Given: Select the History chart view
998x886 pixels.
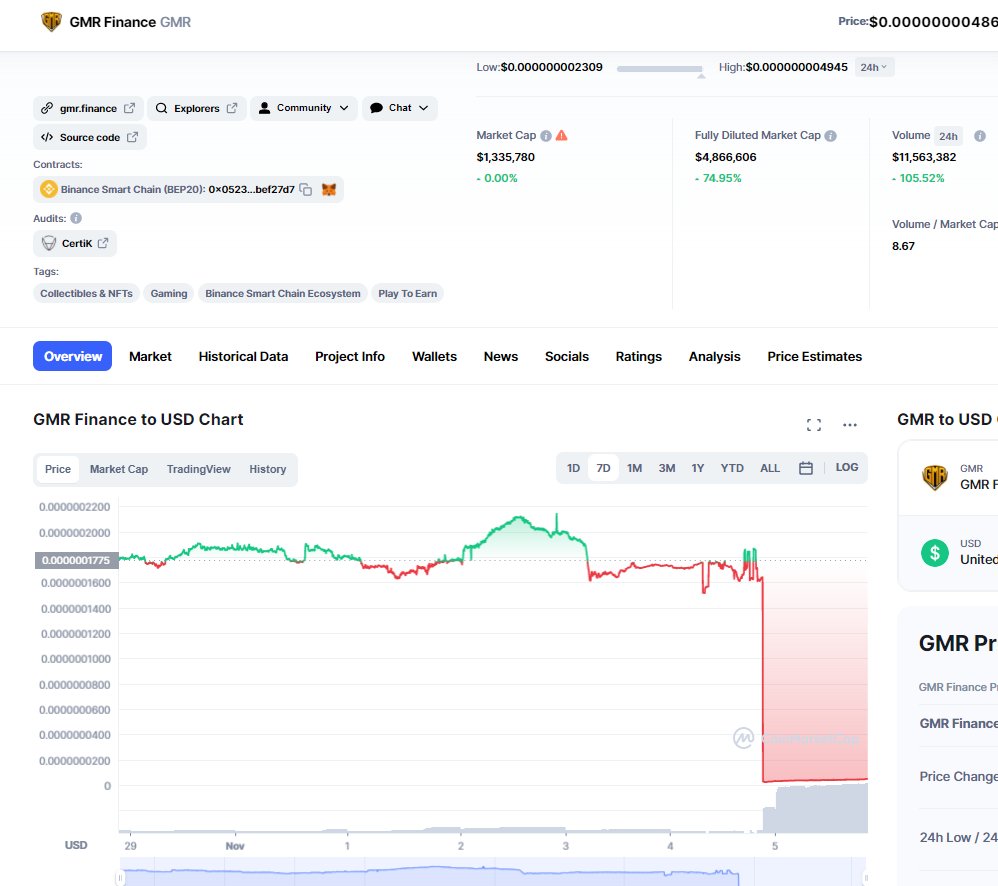Looking at the screenshot, I should 268,469.
